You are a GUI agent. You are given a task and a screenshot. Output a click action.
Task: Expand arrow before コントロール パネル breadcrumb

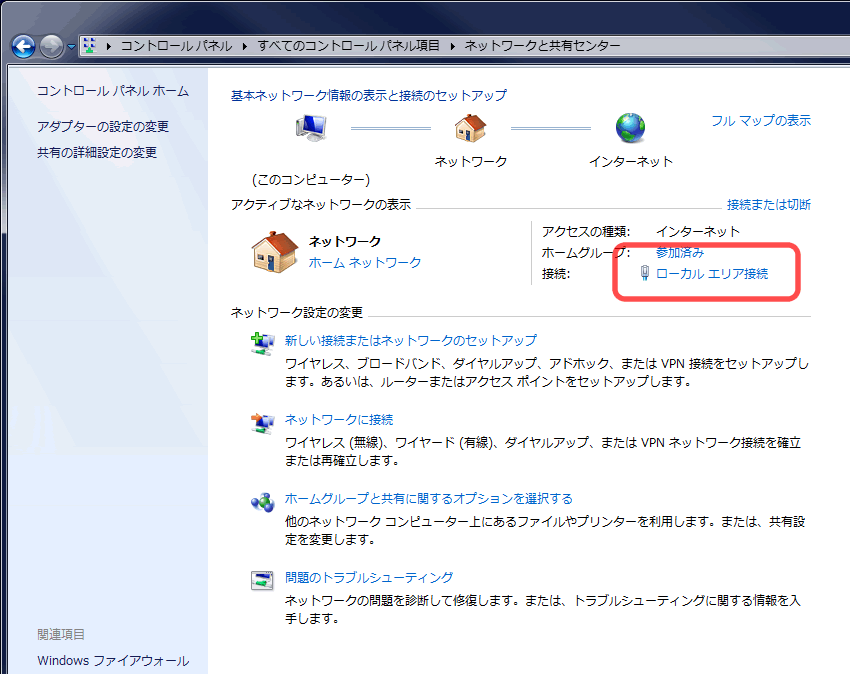[x=108, y=46]
